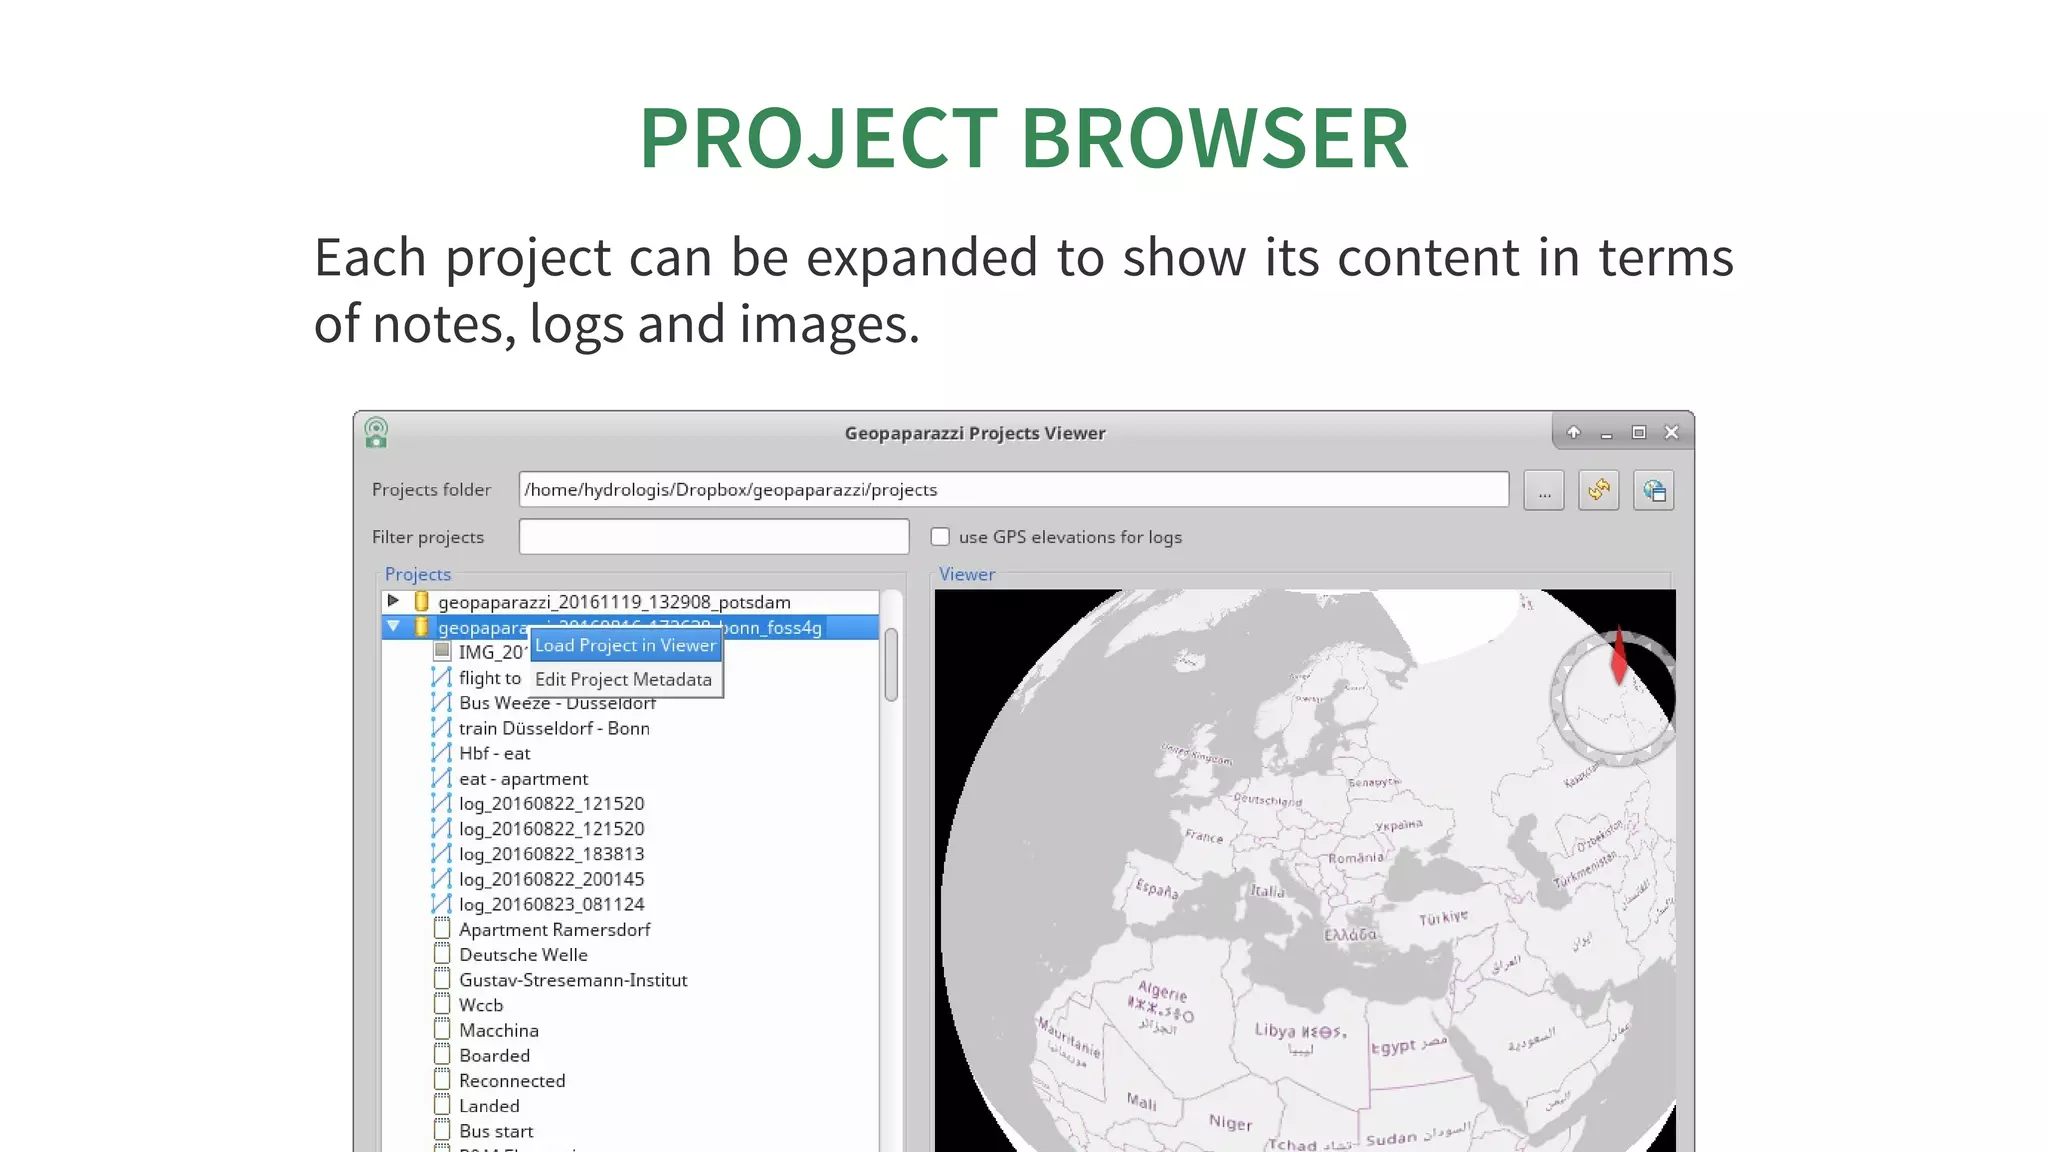Screen dimensions: 2048x1152
Task: Select the Gustav-Stresemann-Institut note
Action: [x=573, y=980]
